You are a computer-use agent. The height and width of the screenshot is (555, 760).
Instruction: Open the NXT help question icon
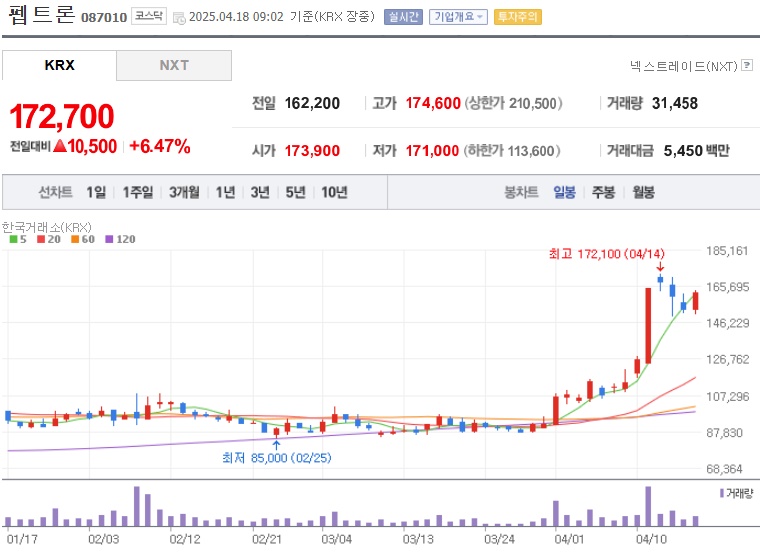747,65
